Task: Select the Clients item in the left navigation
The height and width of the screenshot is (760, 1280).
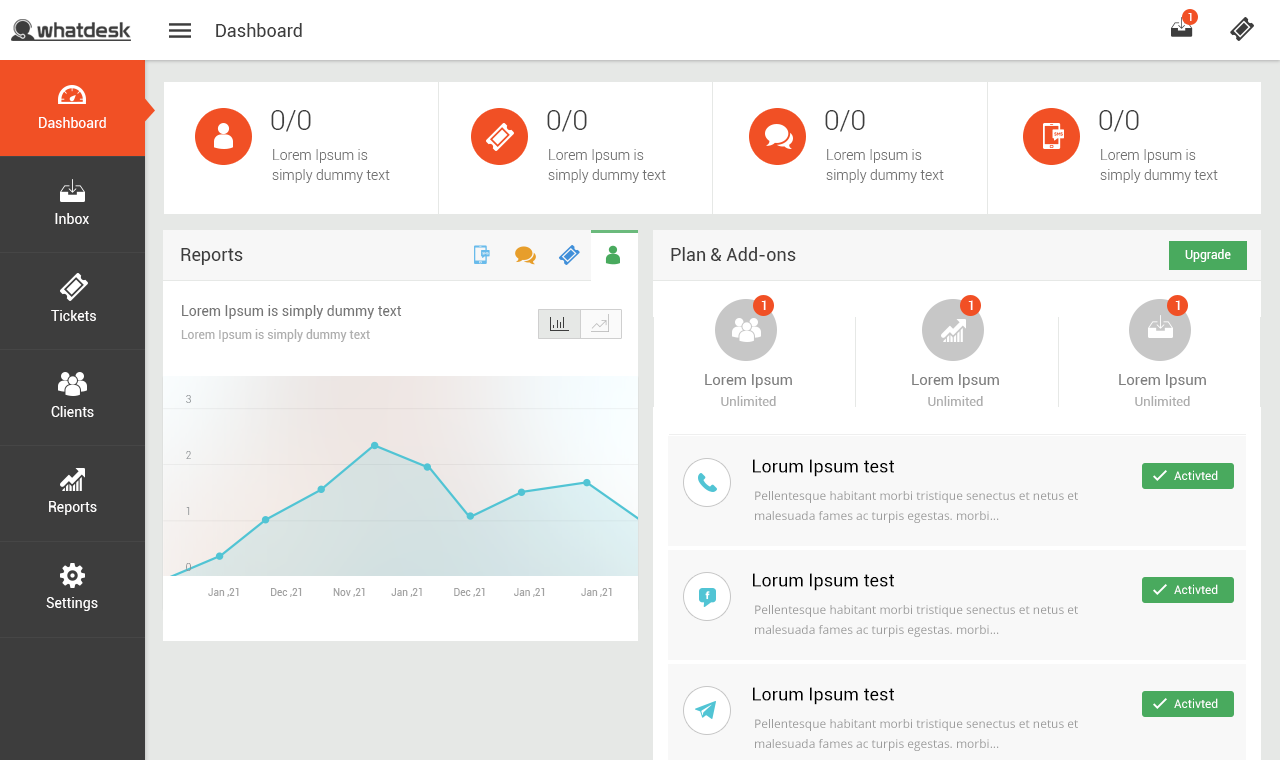Action: 72,397
